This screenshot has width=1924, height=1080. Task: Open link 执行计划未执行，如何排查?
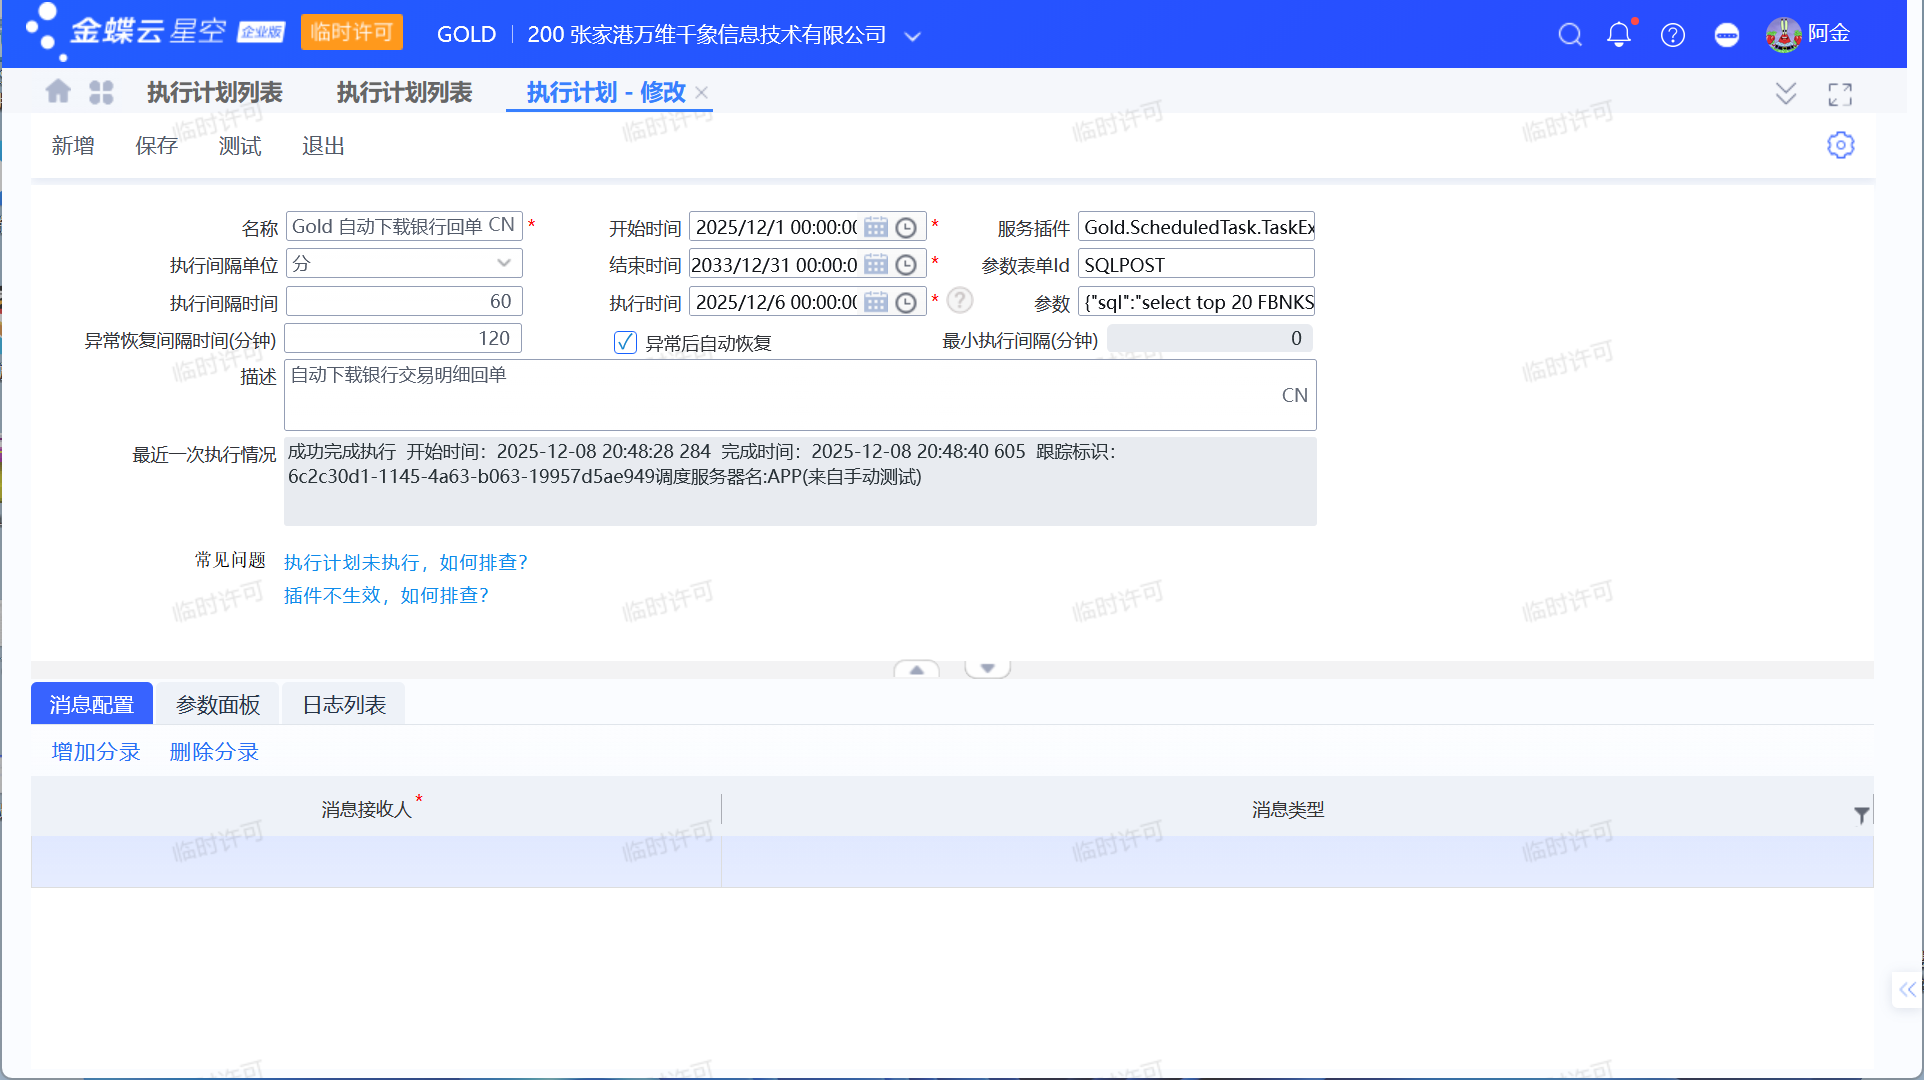coord(406,562)
